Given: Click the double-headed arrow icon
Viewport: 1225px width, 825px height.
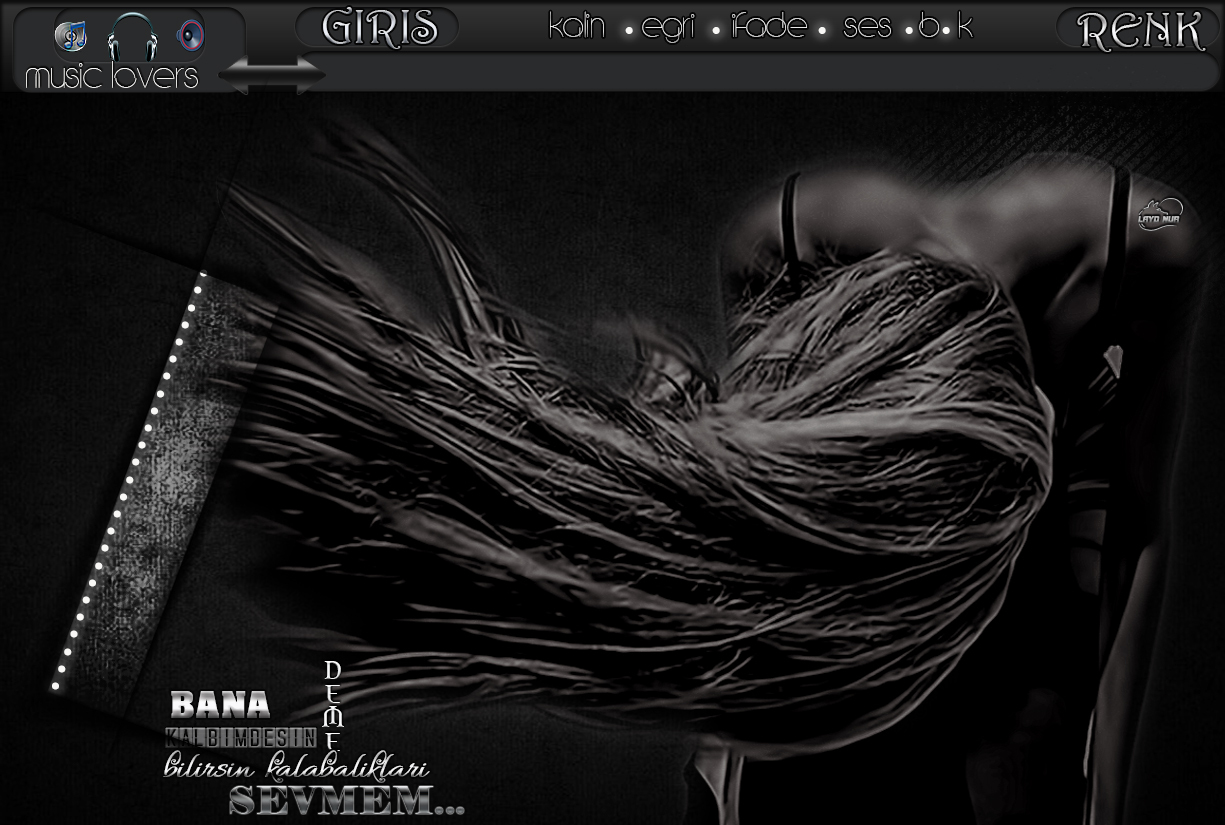Looking at the screenshot, I should coord(272,75).
